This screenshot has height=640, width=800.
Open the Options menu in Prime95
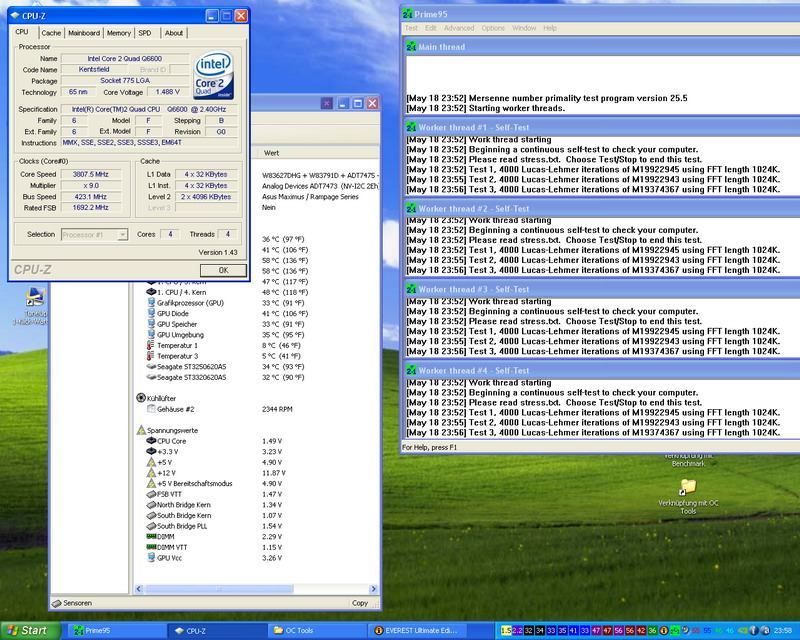pos(493,28)
